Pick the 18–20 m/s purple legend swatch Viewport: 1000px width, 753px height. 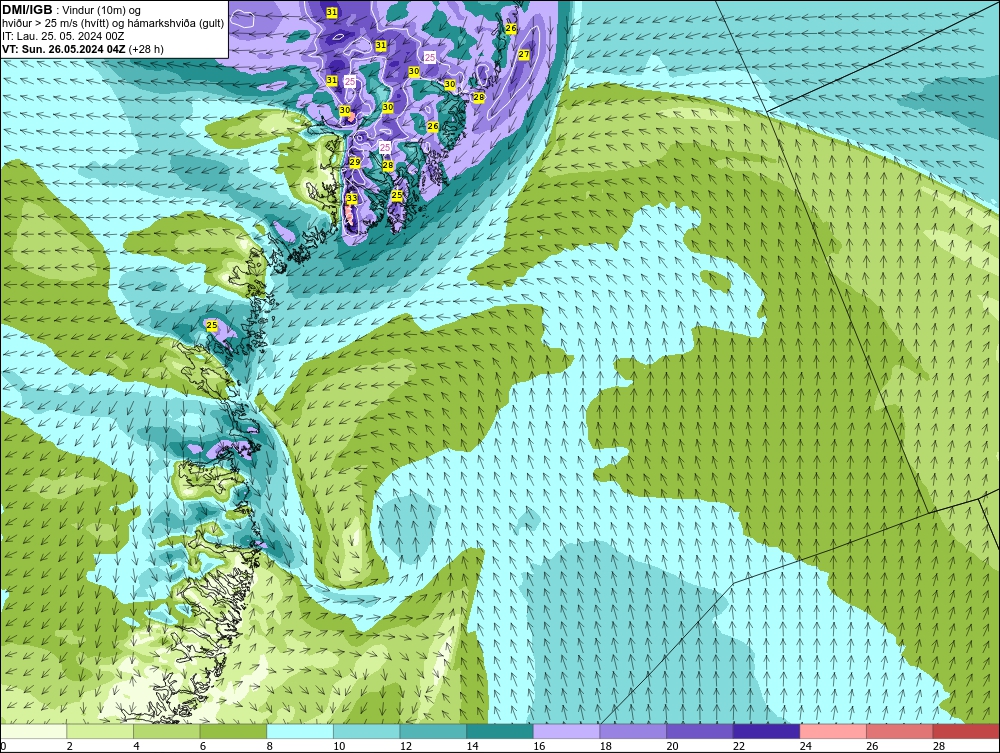(x=633, y=731)
